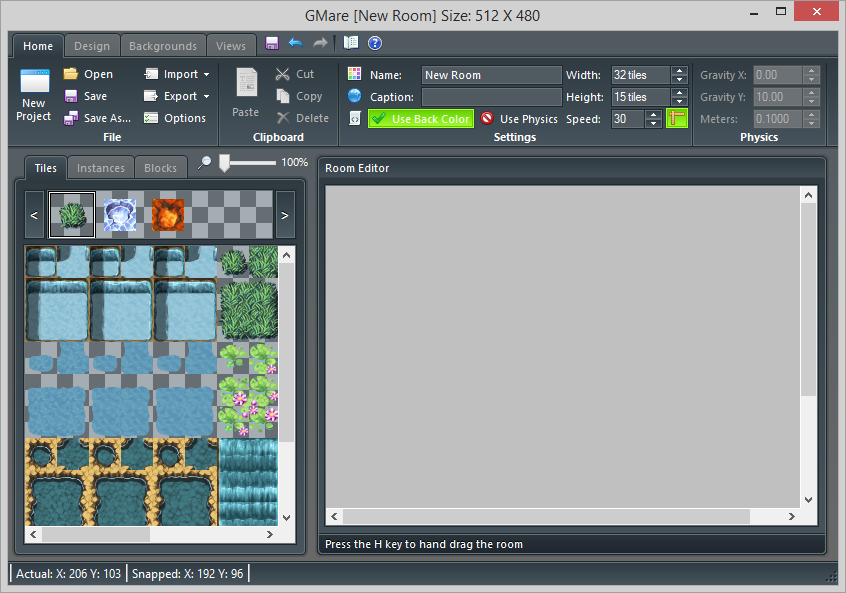
Task: Decrease room Width with the down spinner
Action: 680,79
